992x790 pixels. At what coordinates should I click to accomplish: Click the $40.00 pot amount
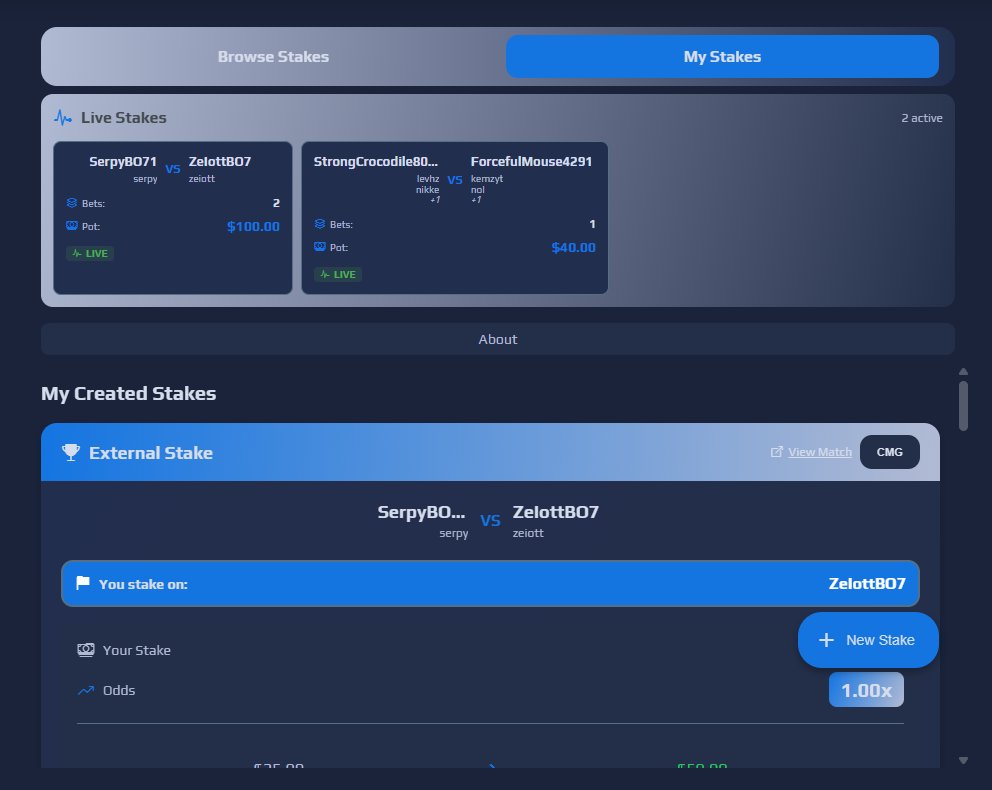coord(573,247)
